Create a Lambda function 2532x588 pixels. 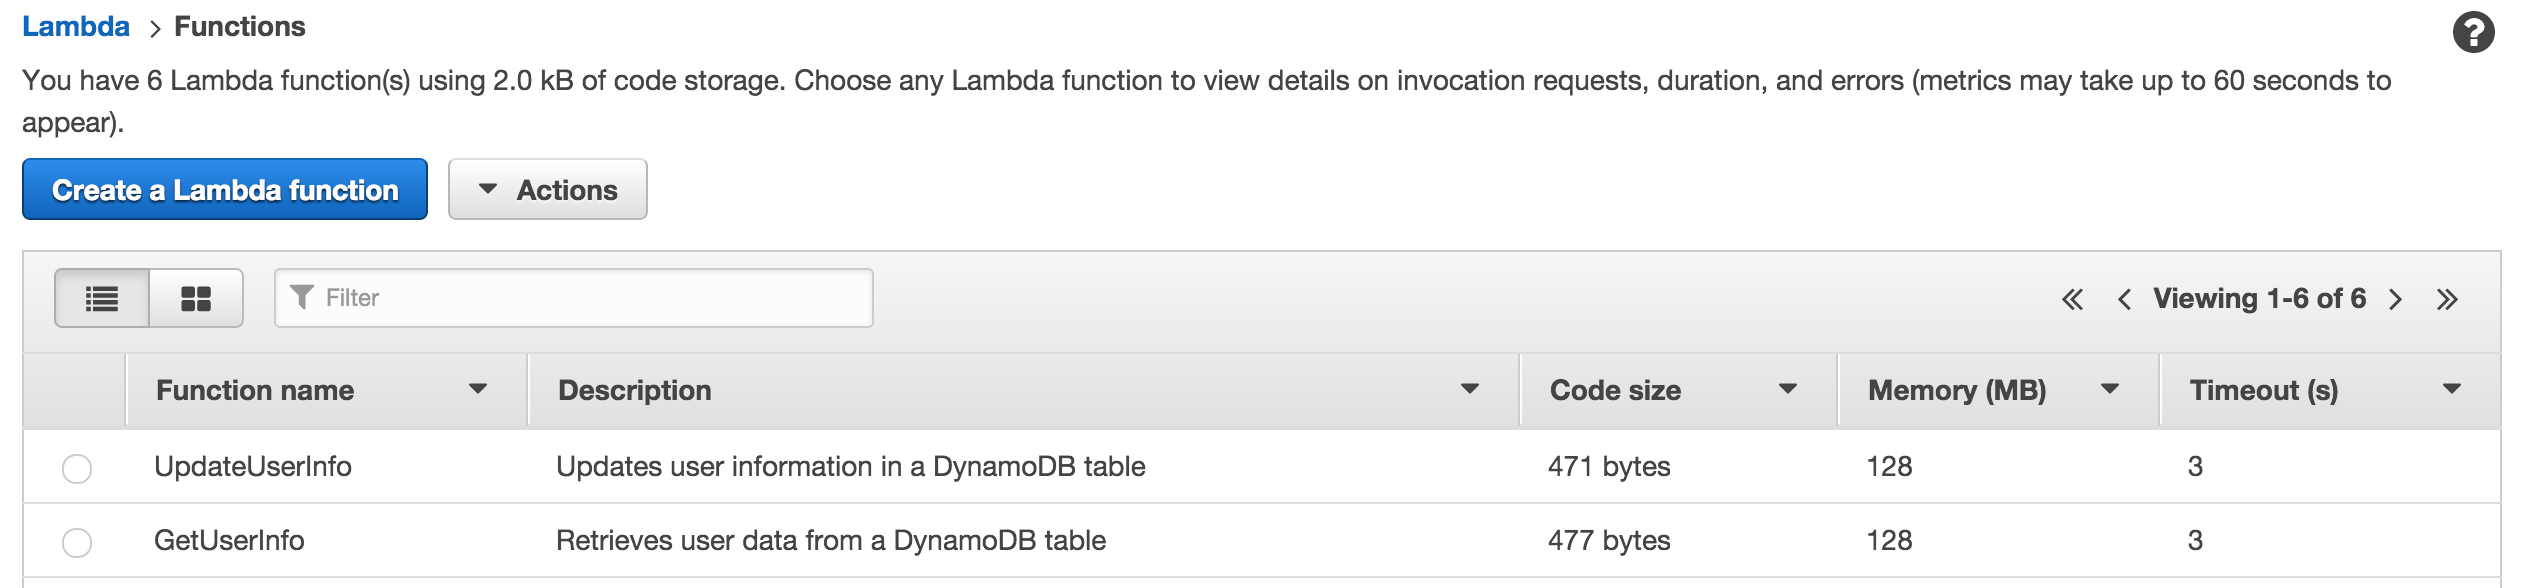pyautogui.click(x=224, y=189)
